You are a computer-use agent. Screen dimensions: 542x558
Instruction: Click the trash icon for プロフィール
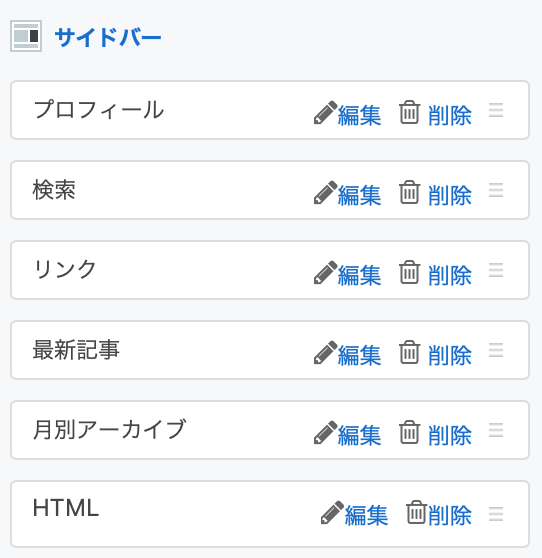point(409,112)
